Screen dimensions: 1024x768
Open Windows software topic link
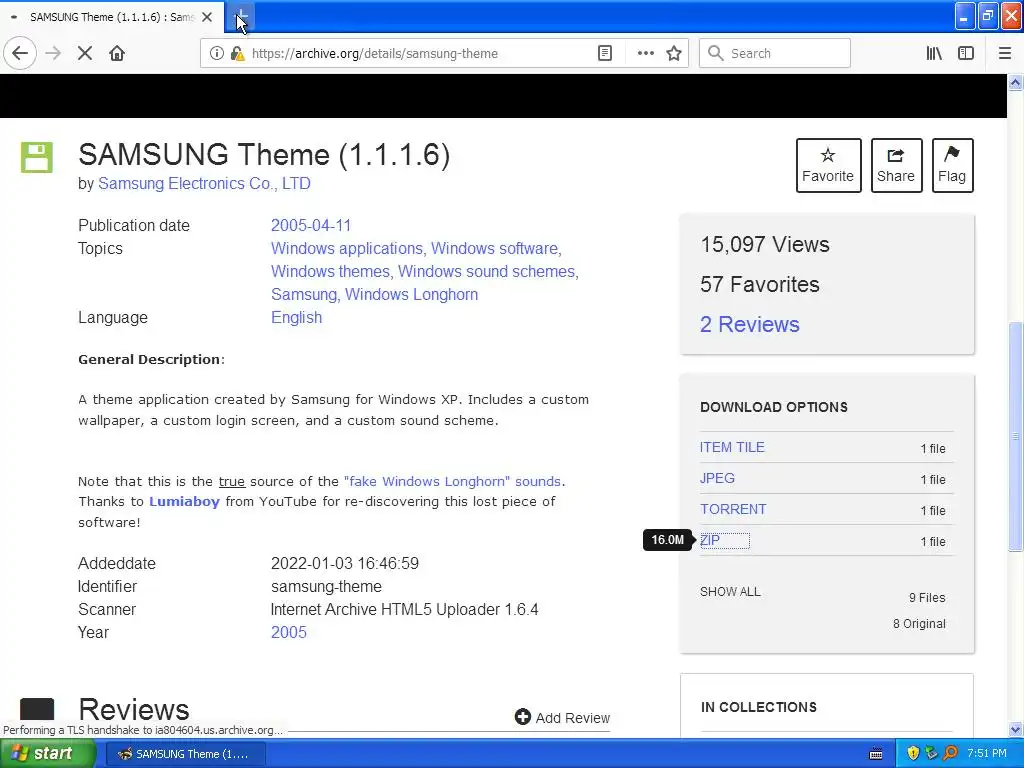tap(494, 249)
